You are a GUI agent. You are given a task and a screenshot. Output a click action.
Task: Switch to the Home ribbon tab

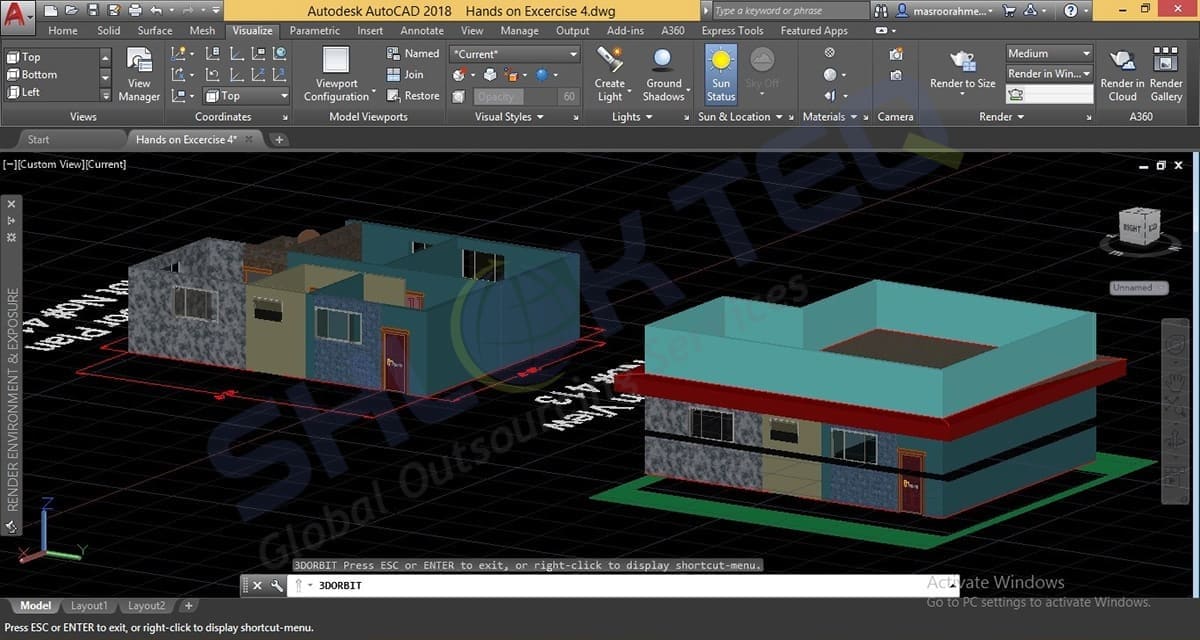click(63, 31)
